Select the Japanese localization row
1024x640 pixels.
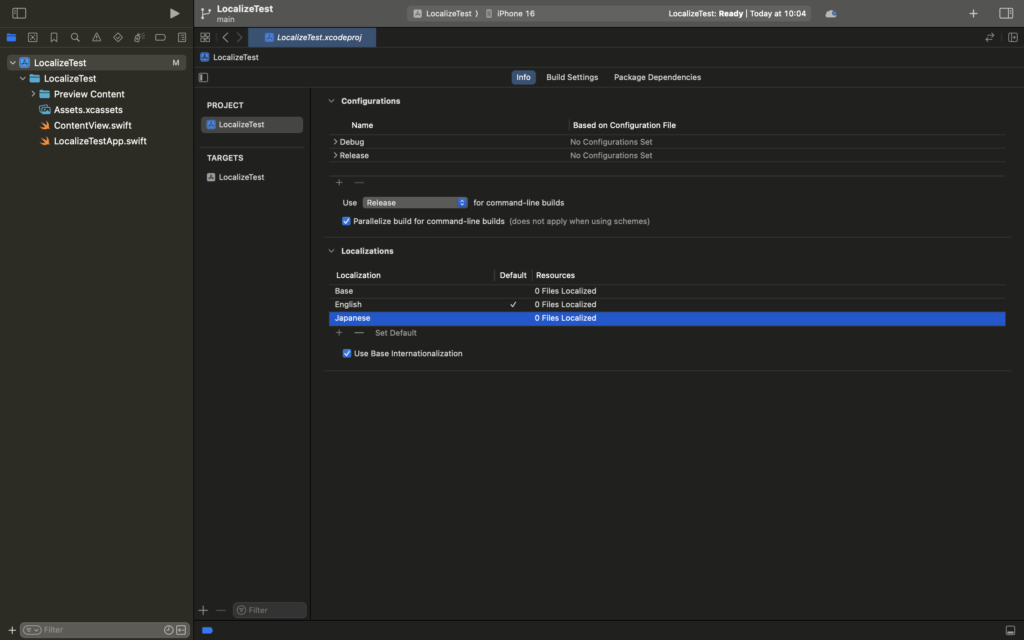point(667,318)
